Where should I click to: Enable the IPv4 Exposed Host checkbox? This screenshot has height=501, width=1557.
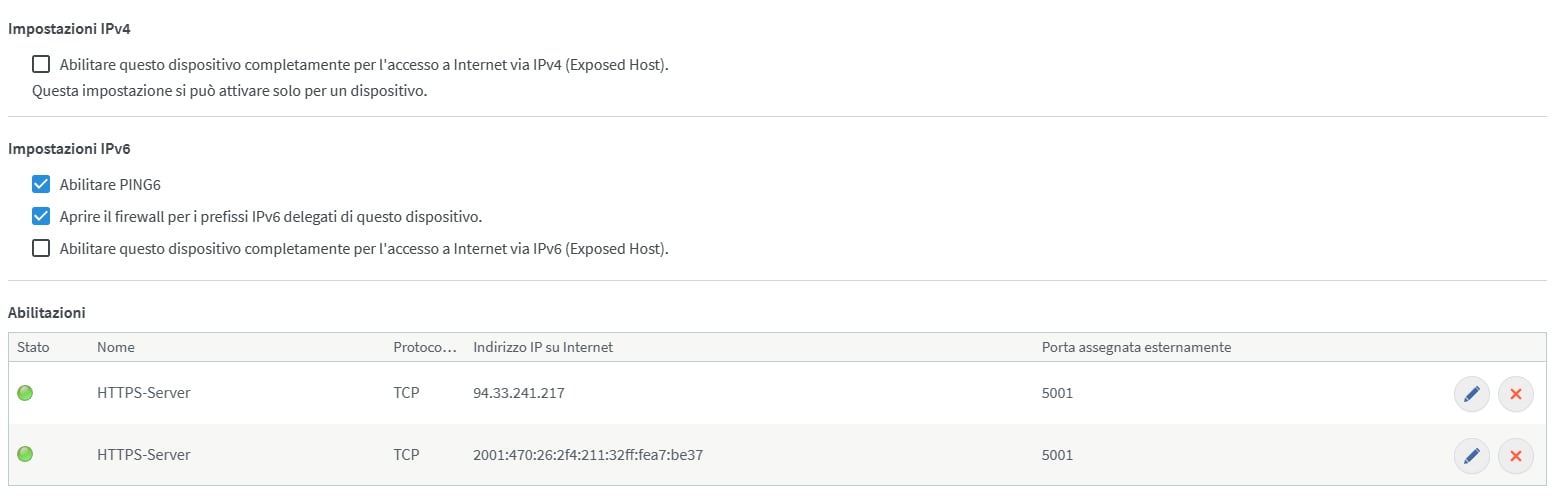pyautogui.click(x=41, y=65)
